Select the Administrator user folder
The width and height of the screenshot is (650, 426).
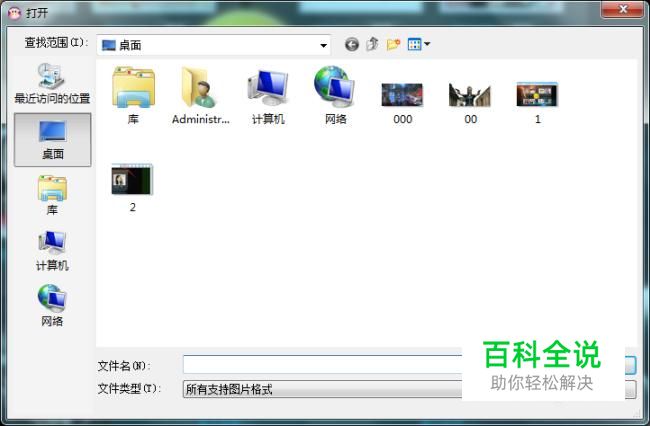pyautogui.click(x=201, y=96)
